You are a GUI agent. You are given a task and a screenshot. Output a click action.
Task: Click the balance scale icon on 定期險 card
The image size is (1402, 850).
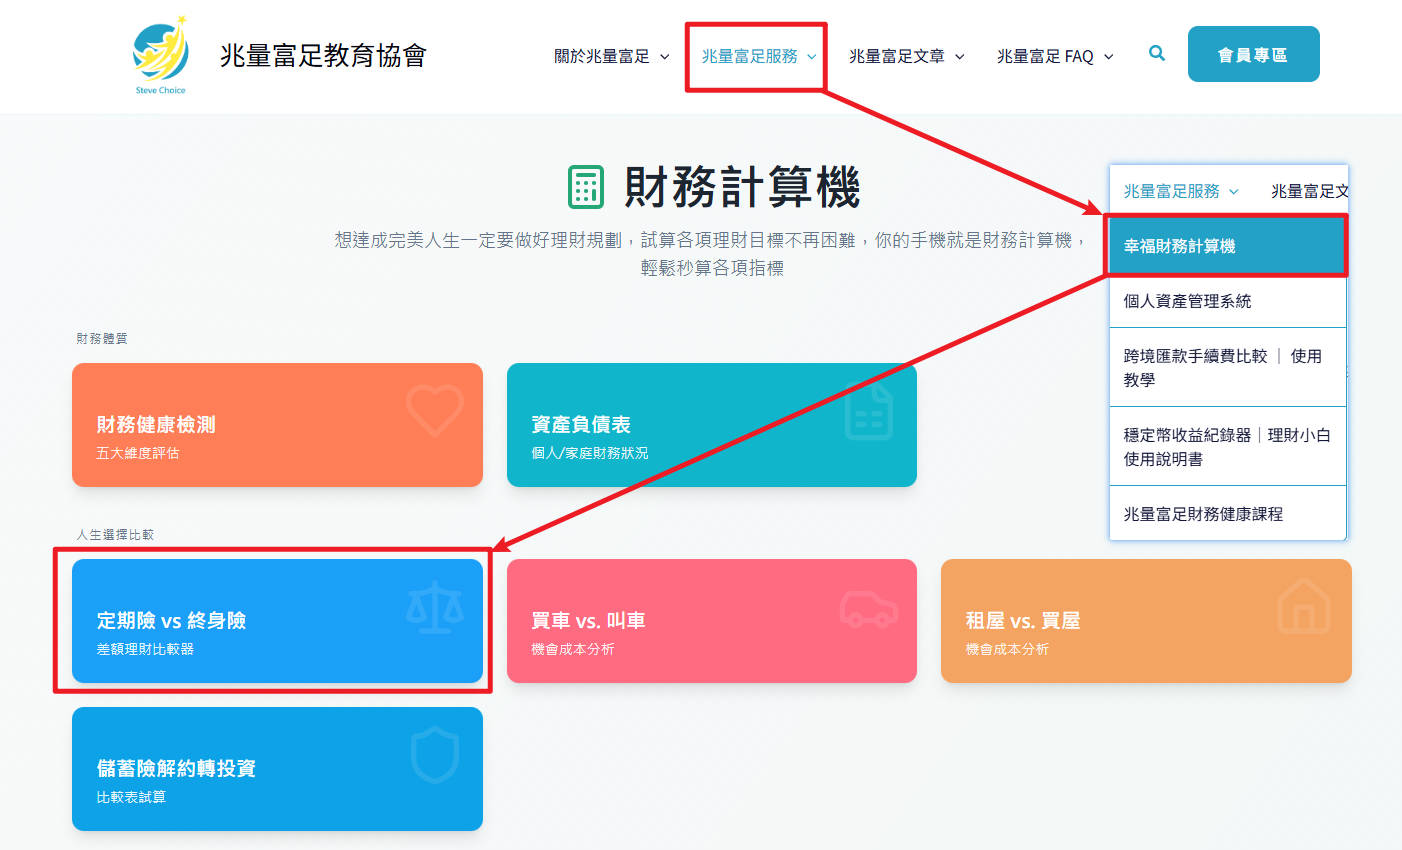(435, 607)
